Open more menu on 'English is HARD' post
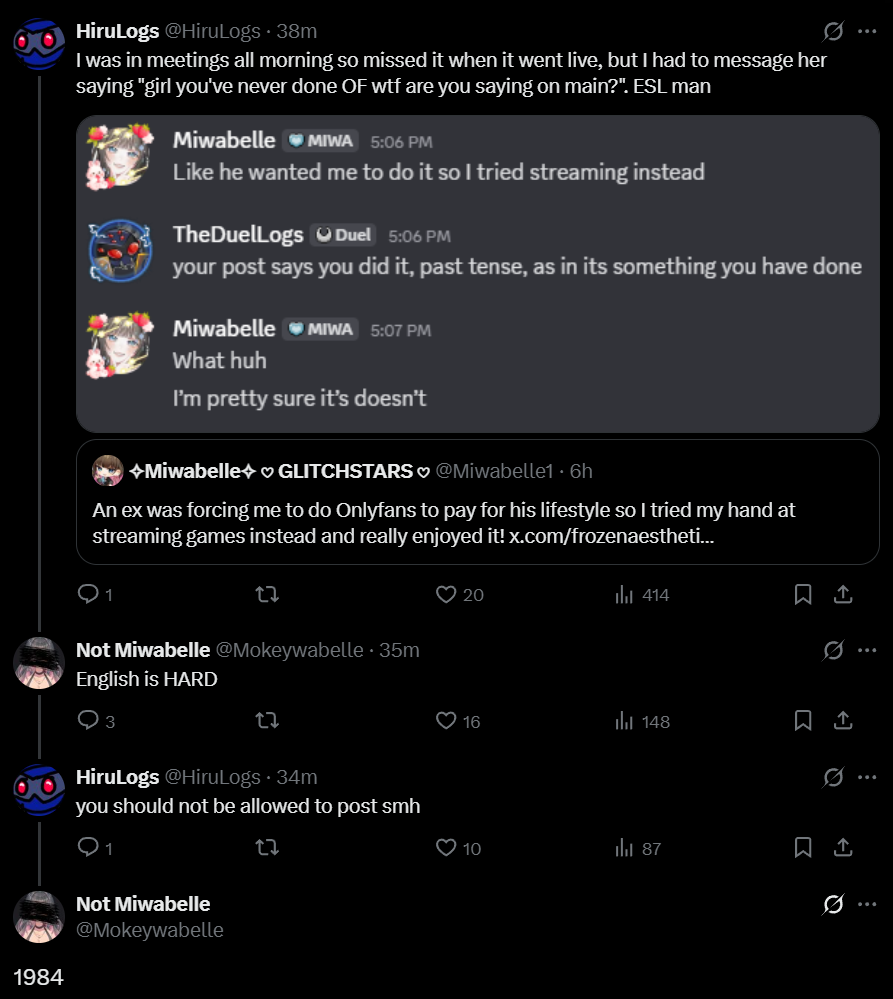893x999 pixels. [867, 651]
